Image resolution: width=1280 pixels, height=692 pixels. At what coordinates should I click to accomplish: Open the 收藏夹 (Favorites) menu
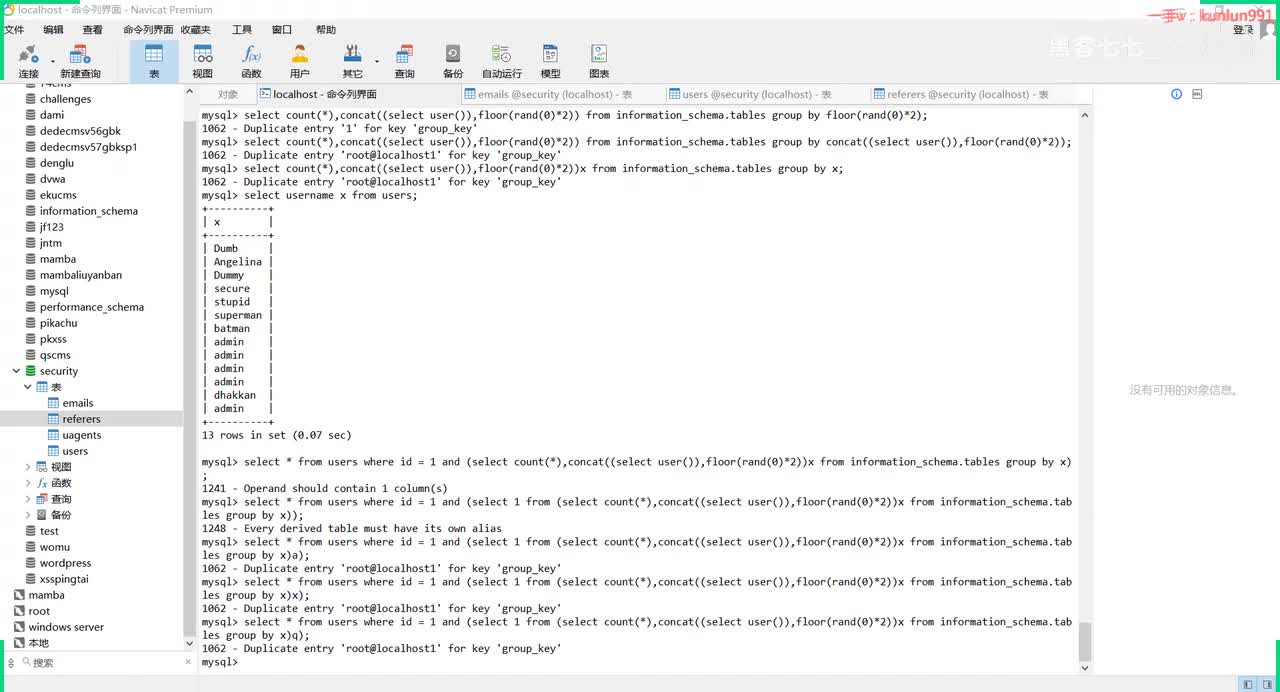(196, 30)
